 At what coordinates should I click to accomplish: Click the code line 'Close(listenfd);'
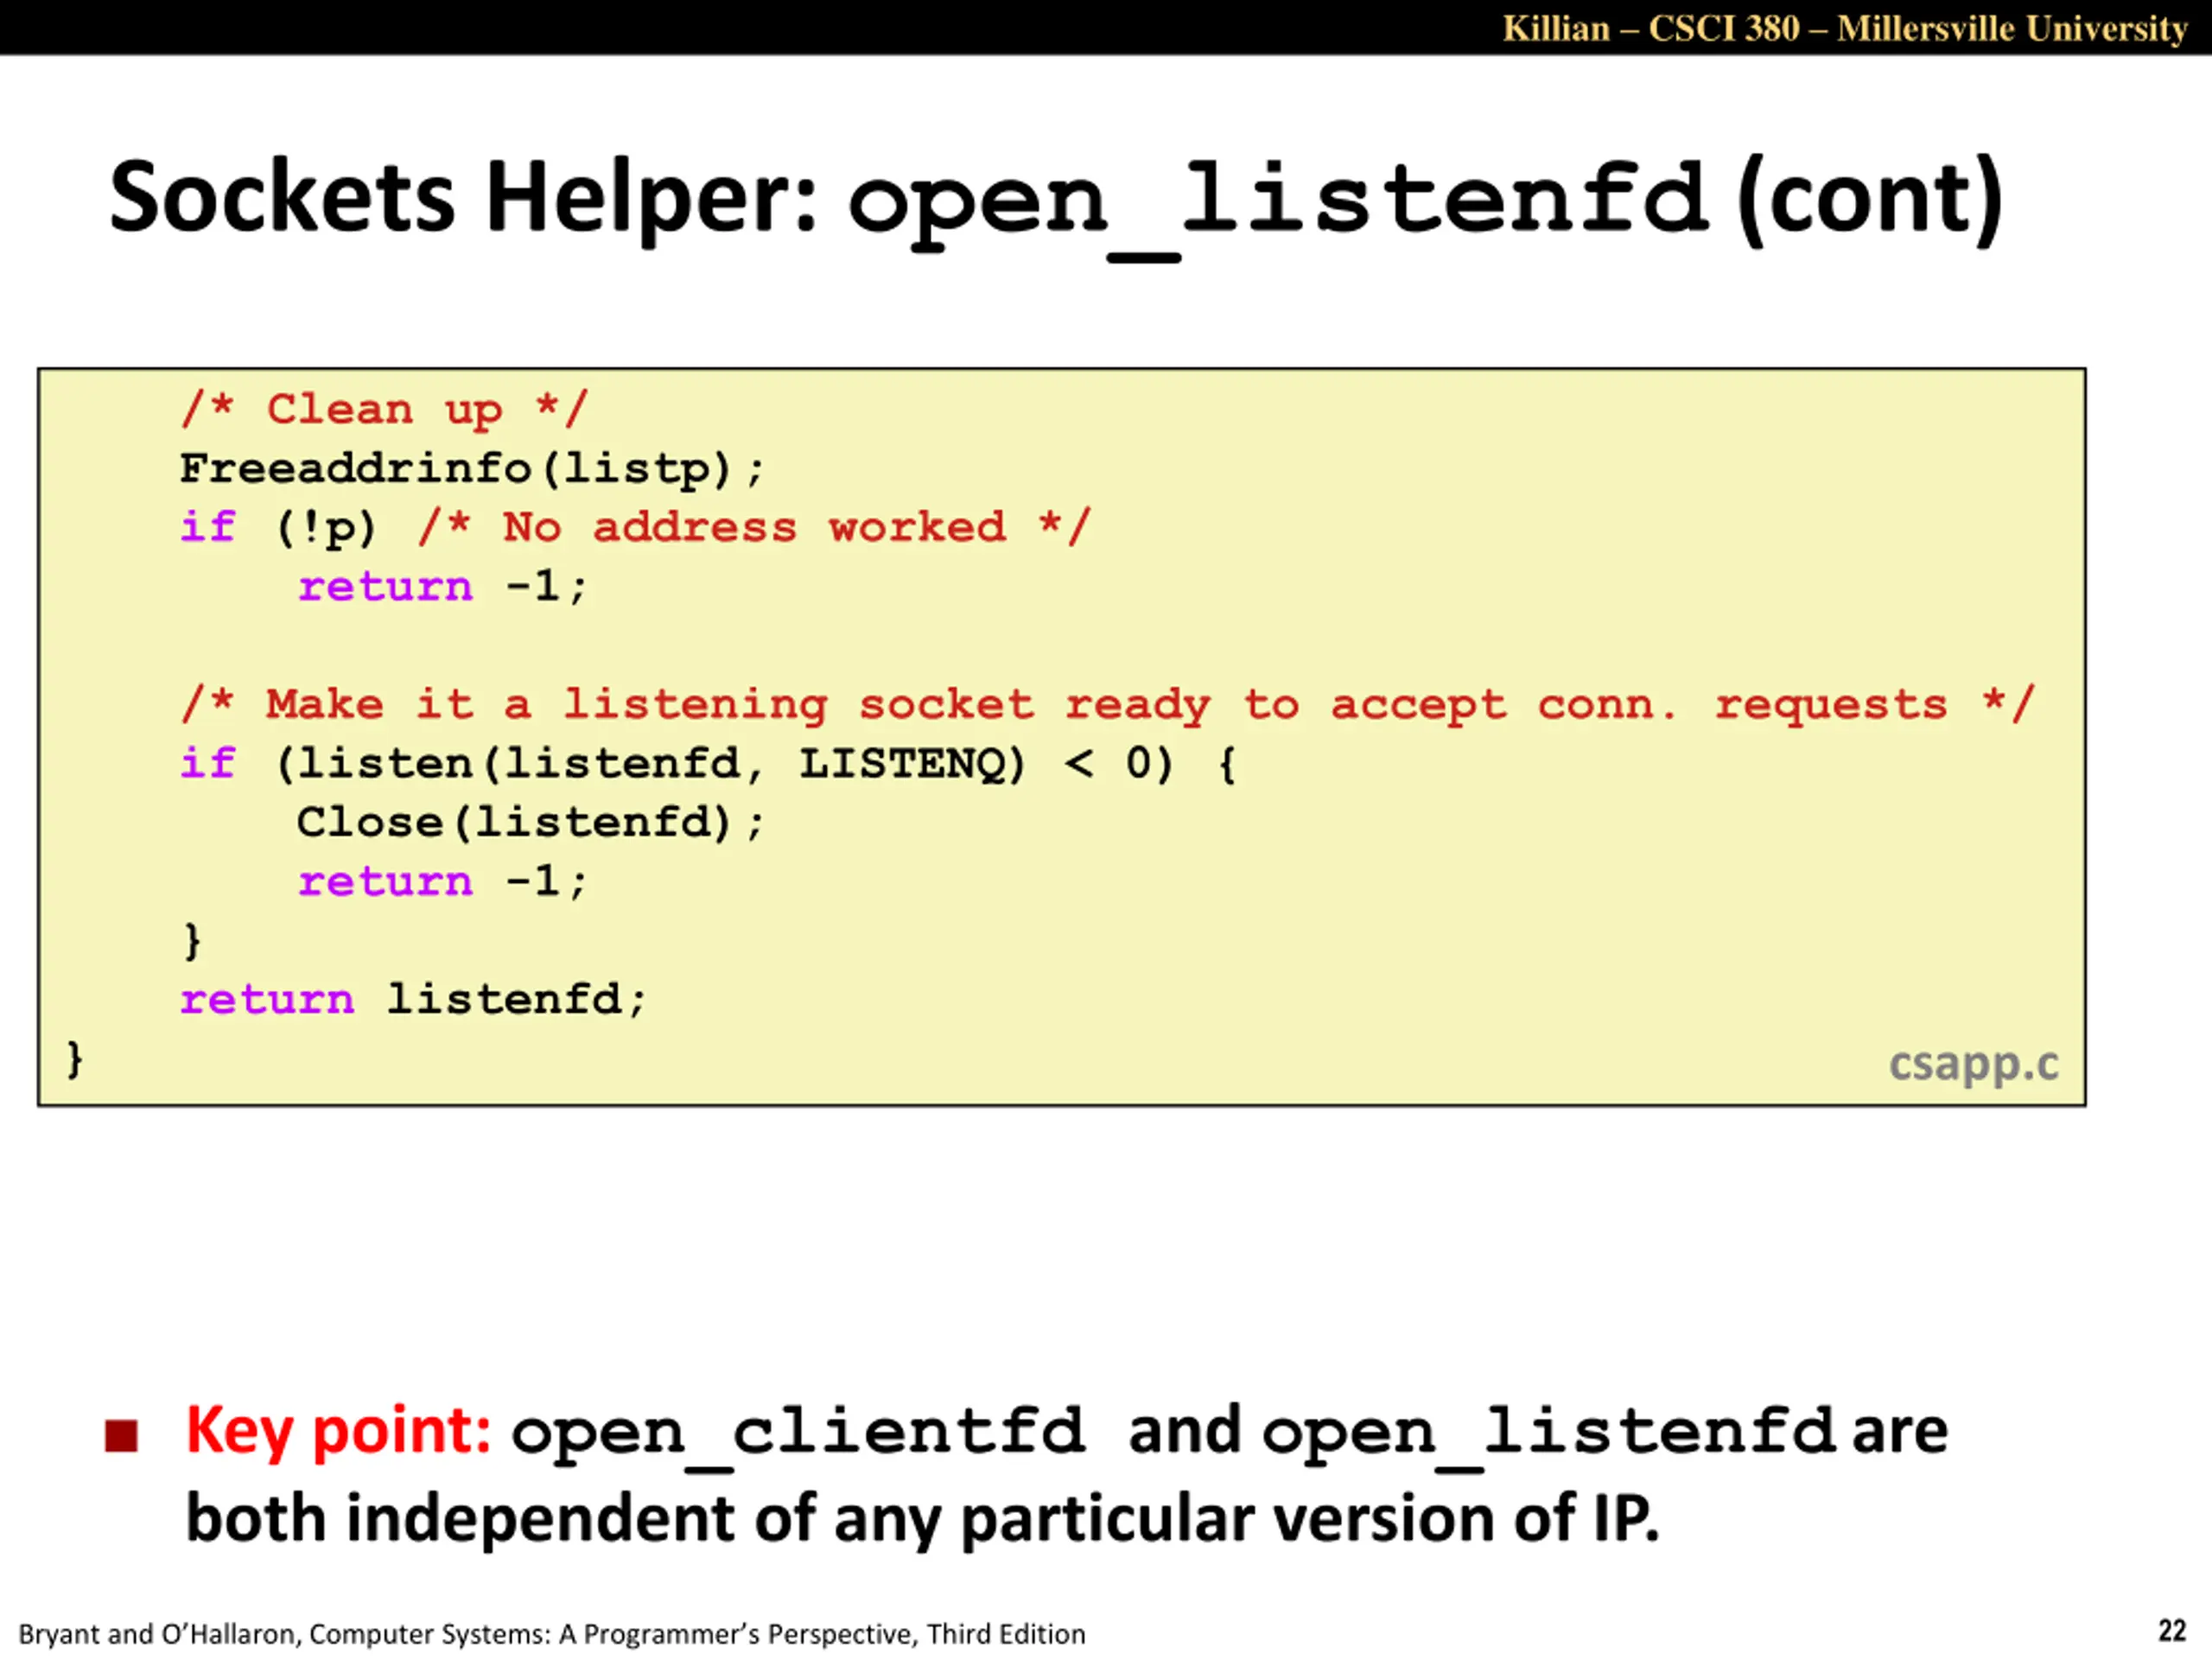(531, 823)
